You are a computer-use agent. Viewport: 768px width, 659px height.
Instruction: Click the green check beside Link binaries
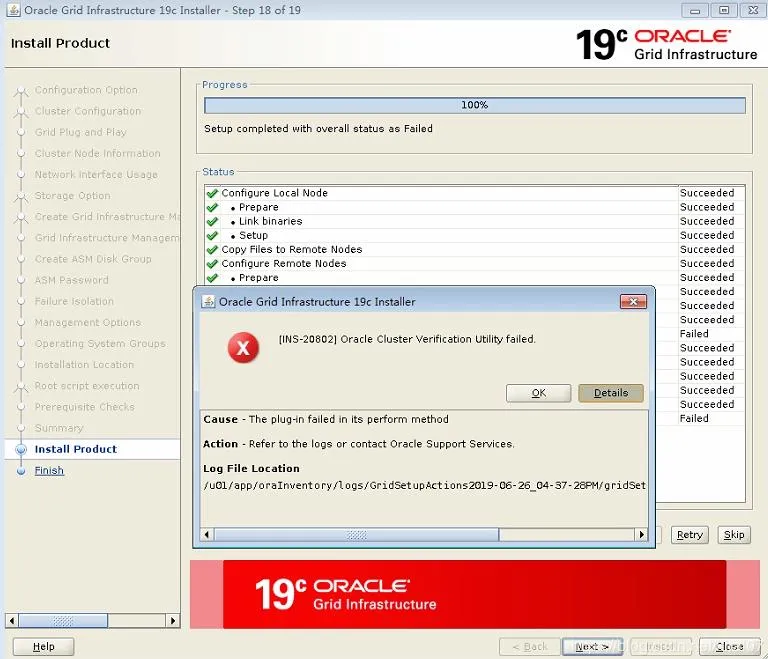[212, 221]
